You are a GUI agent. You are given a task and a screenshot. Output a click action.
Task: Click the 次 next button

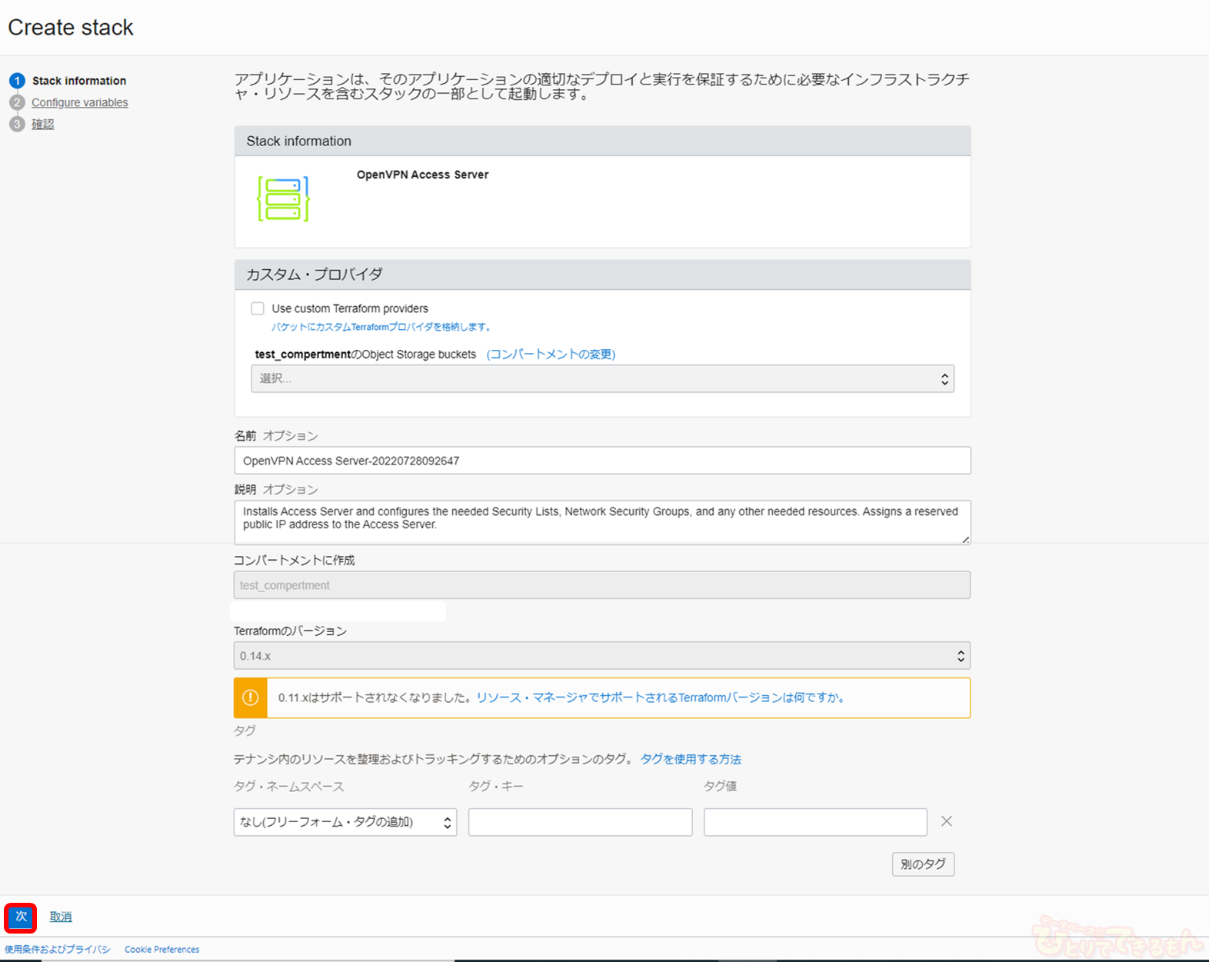click(21, 917)
